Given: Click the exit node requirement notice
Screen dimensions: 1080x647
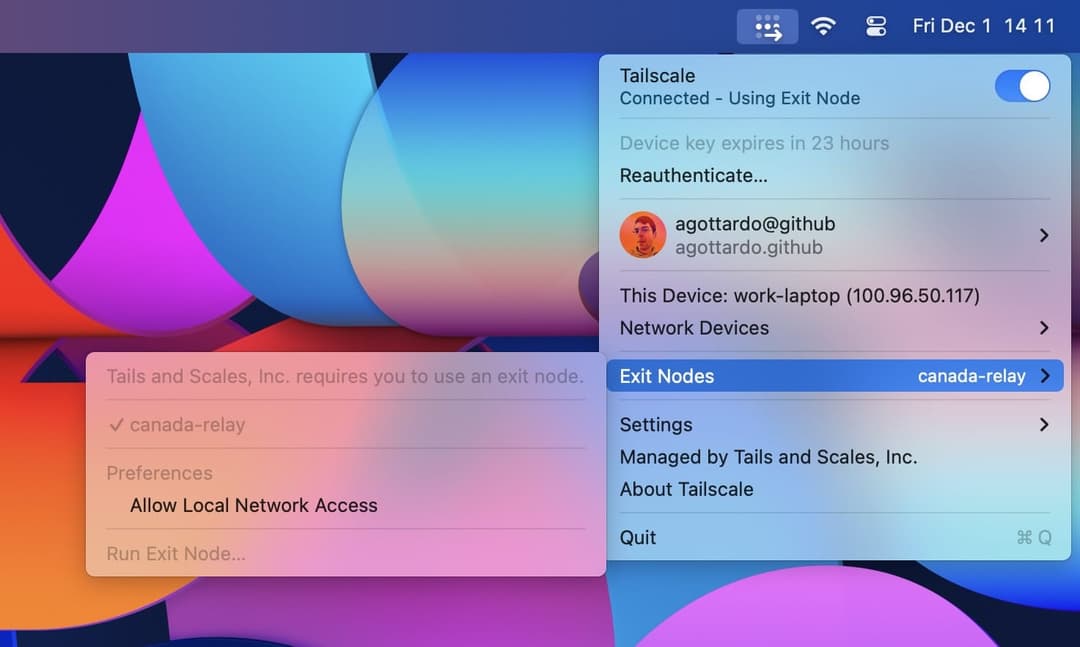Looking at the screenshot, I should coord(345,377).
